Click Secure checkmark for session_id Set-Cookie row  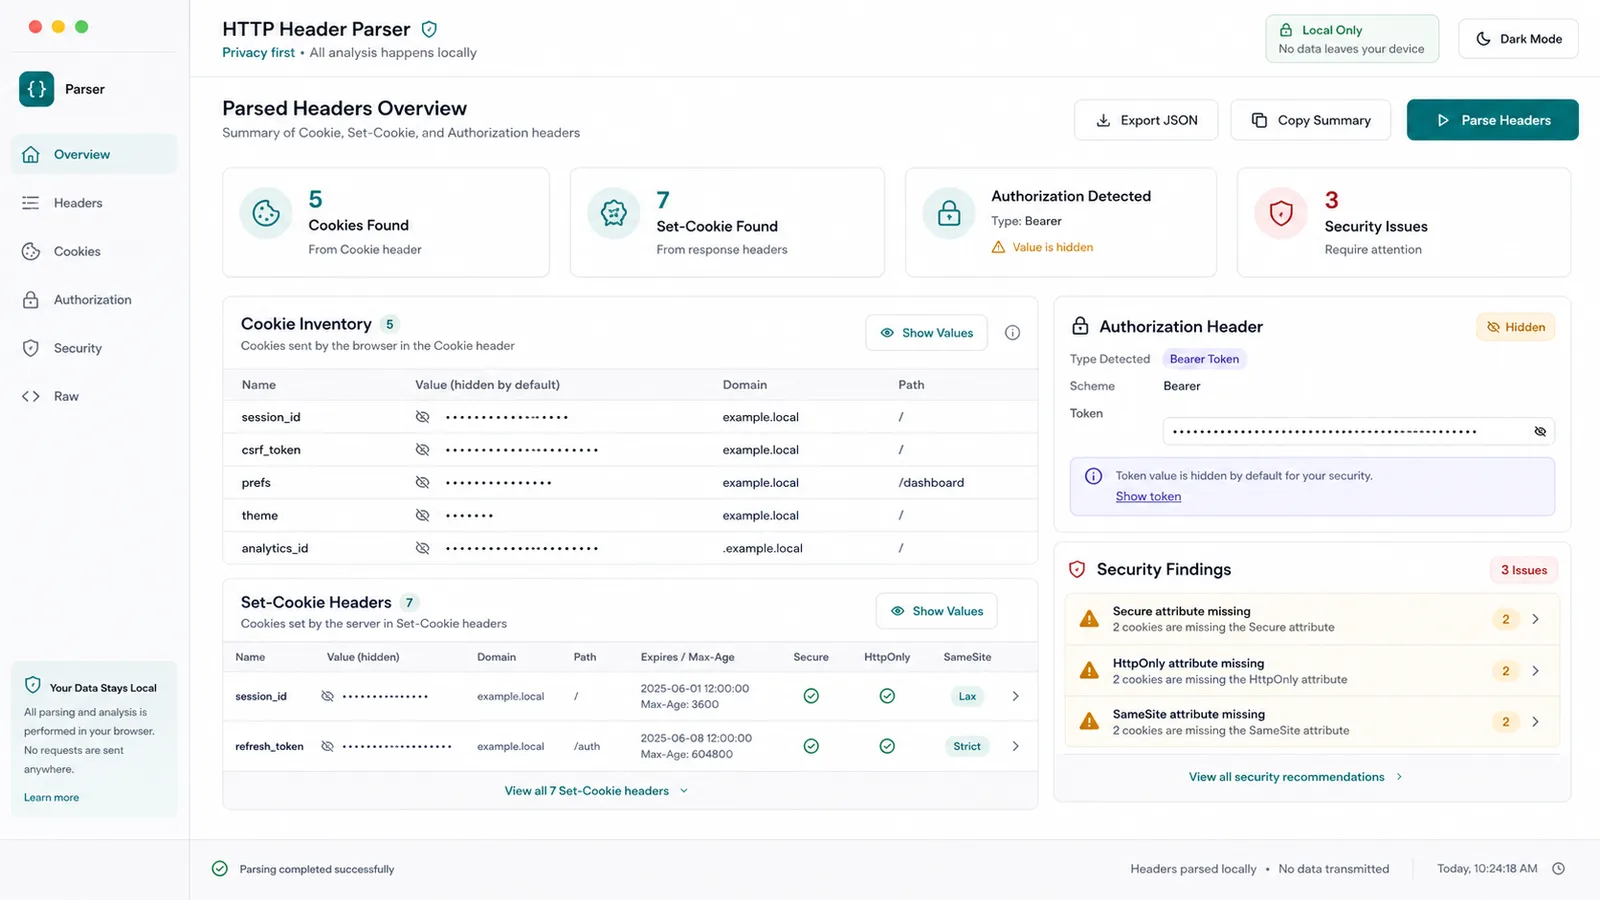click(811, 696)
